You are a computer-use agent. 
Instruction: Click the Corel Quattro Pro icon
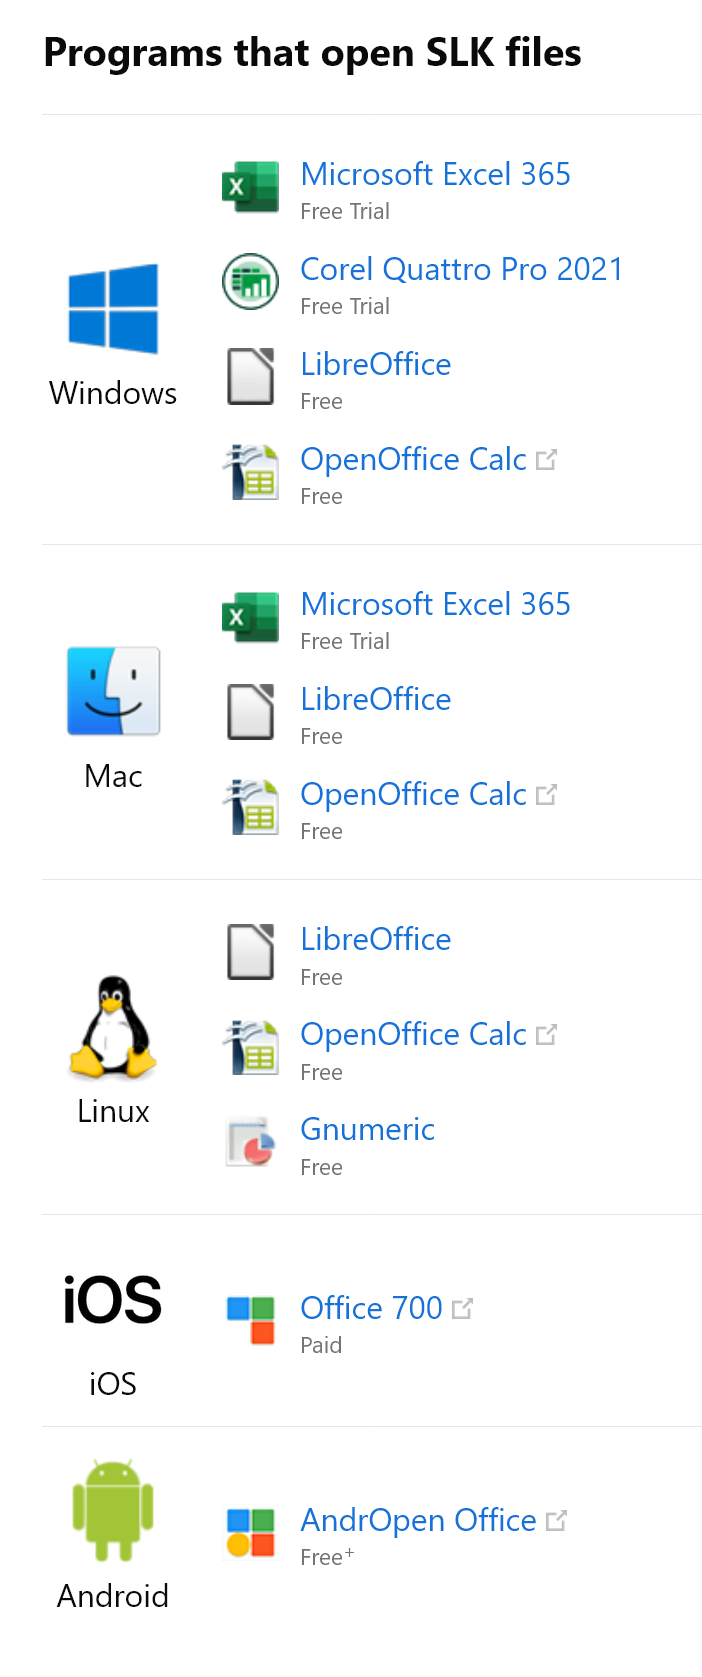(250, 282)
